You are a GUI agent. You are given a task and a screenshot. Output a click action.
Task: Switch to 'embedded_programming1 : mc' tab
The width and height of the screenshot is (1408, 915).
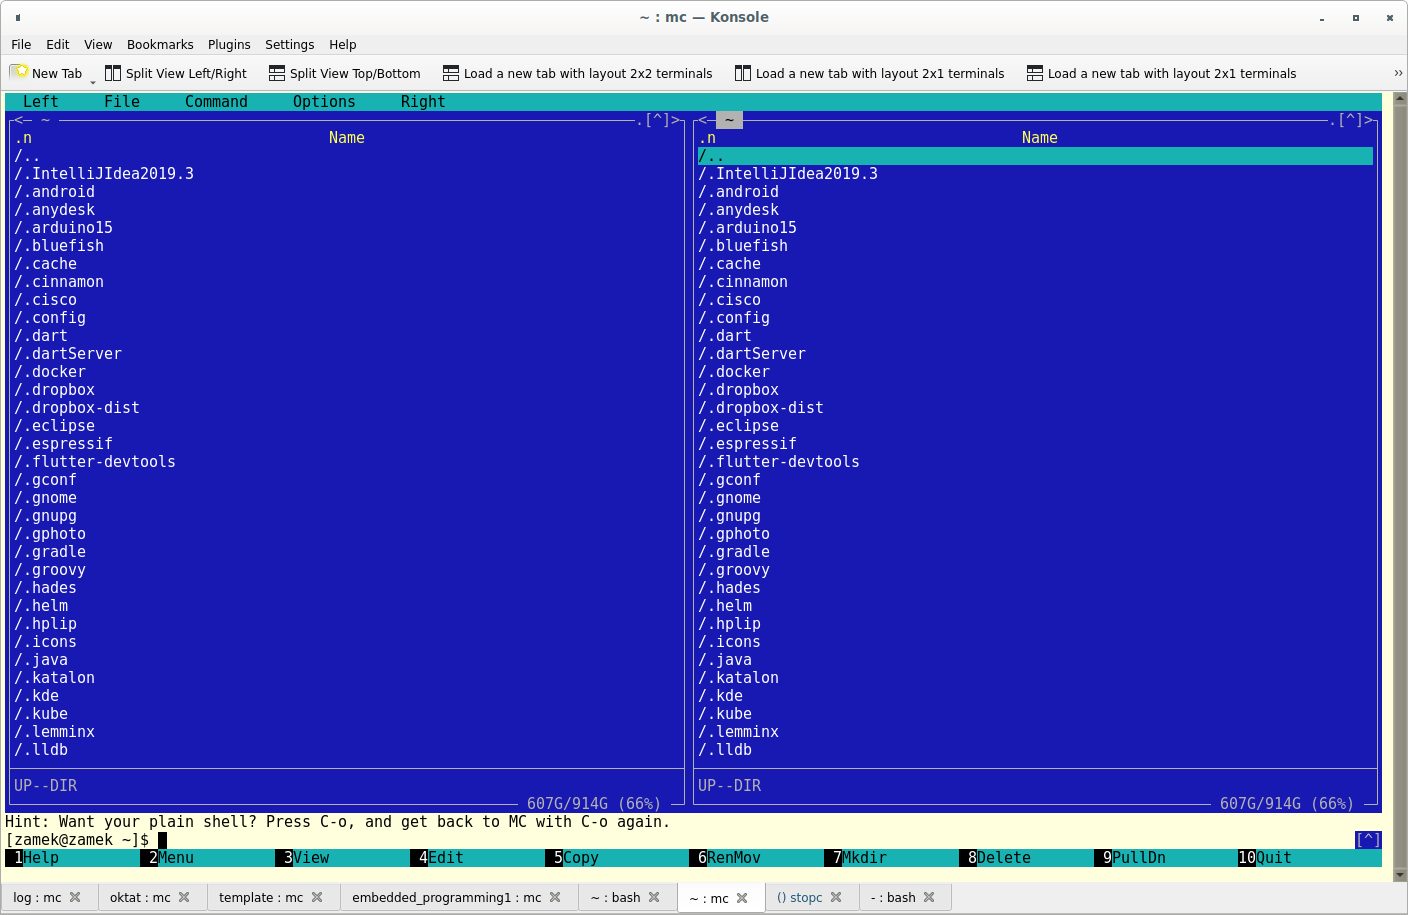point(446,897)
